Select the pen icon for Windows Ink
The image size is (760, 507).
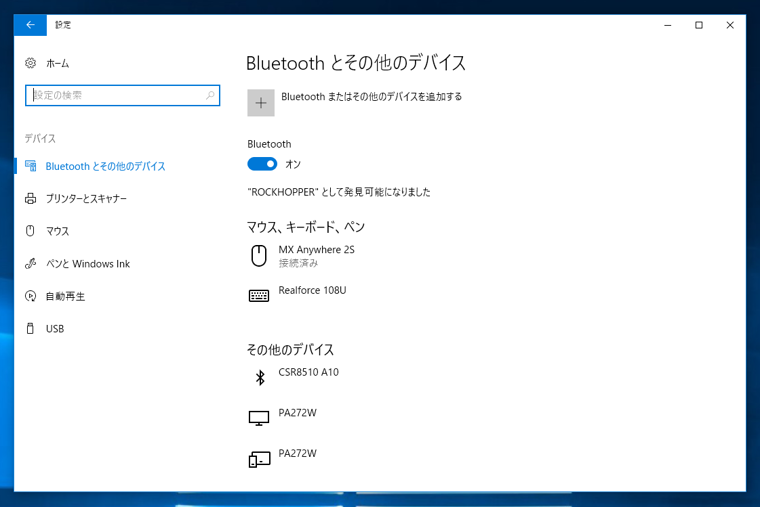pyautogui.click(x=31, y=263)
